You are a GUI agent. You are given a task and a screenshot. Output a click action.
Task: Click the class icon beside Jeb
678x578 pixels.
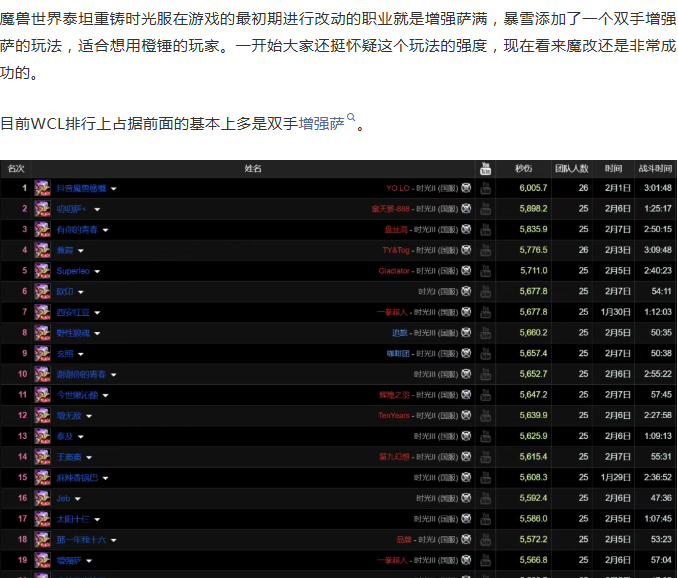coord(42,498)
